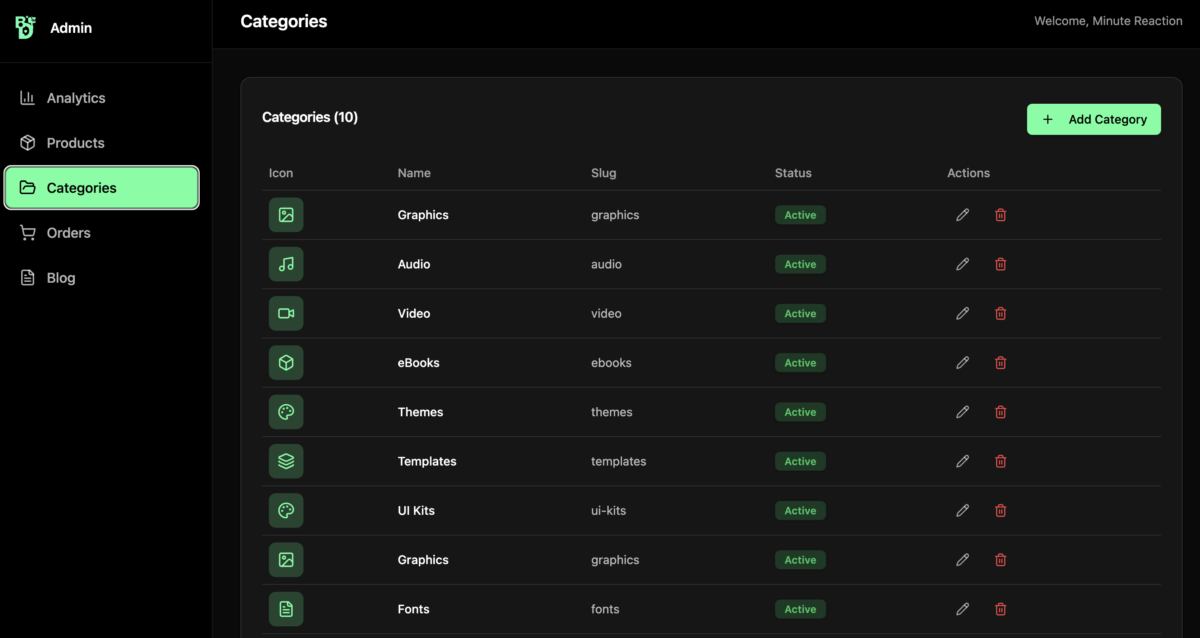
Task: Delete the Audio category via trash icon
Action: 1000,264
